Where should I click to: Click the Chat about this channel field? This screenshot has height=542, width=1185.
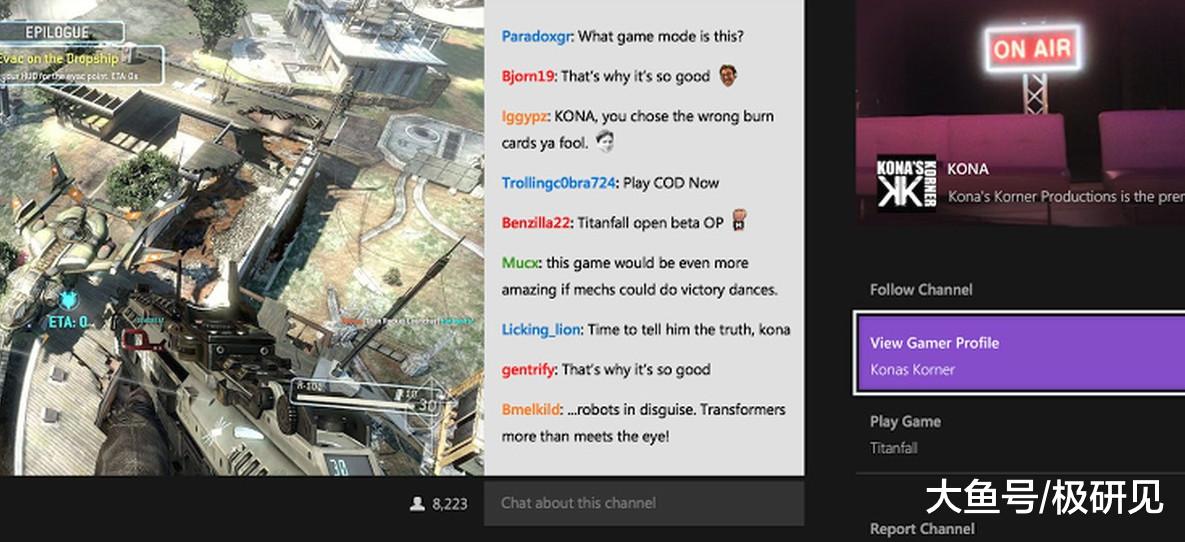click(x=644, y=503)
